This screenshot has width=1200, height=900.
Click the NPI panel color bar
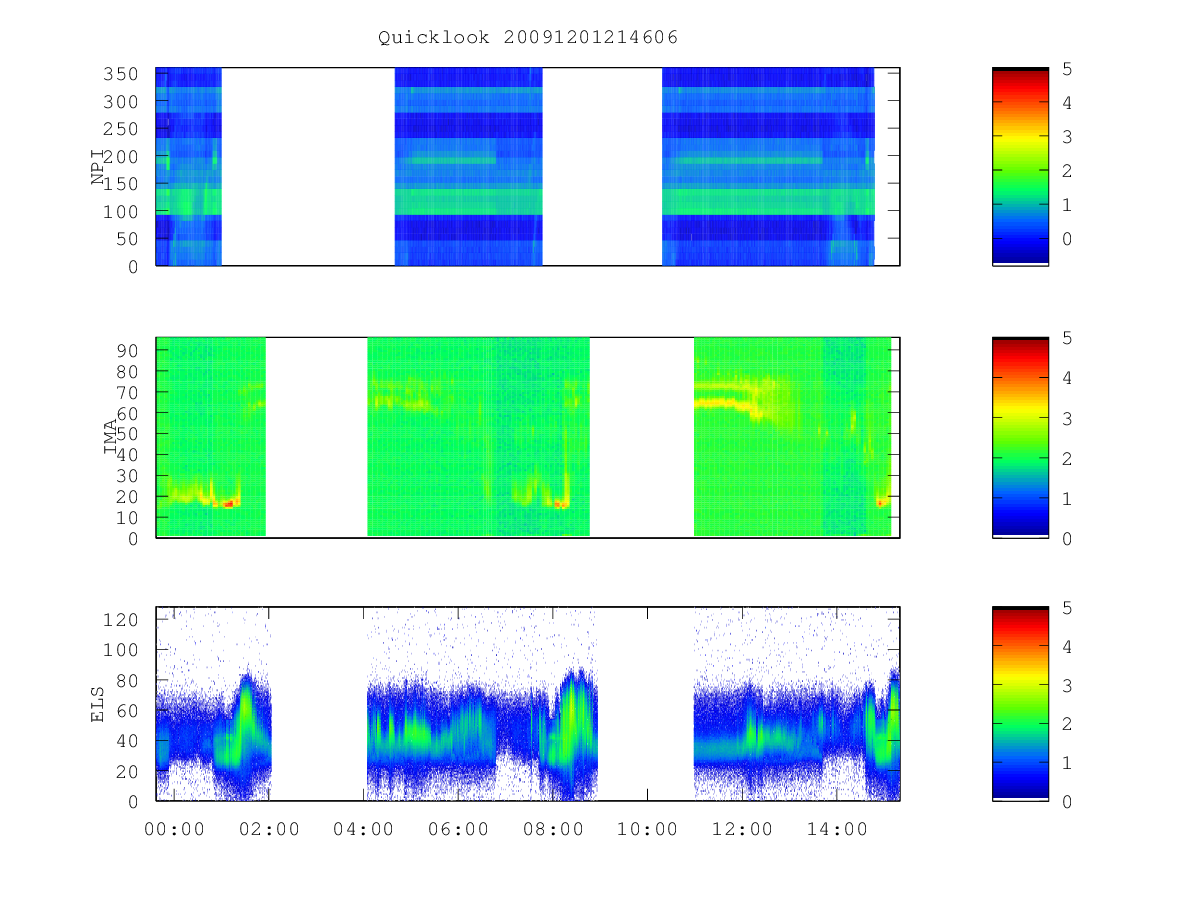click(x=1020, y=166)
